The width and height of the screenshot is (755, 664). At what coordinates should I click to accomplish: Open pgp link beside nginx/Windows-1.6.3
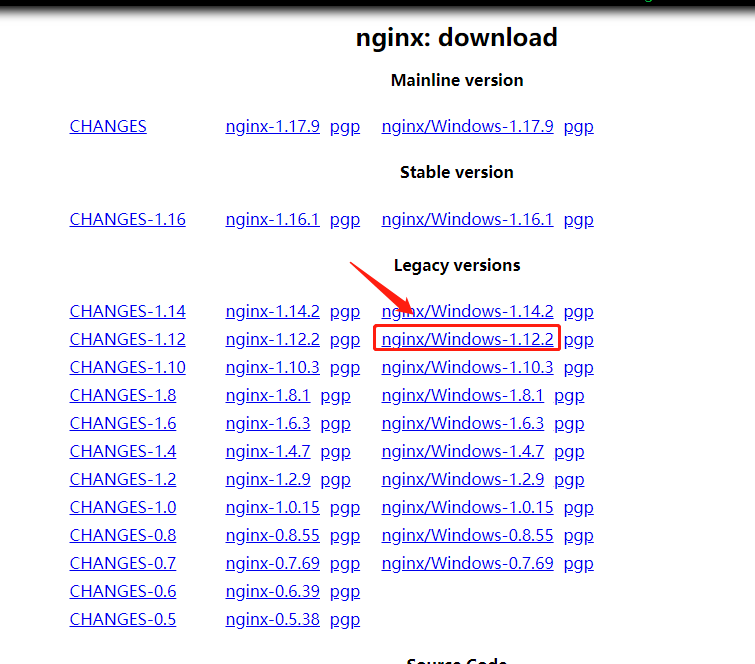tap(569, 424)
